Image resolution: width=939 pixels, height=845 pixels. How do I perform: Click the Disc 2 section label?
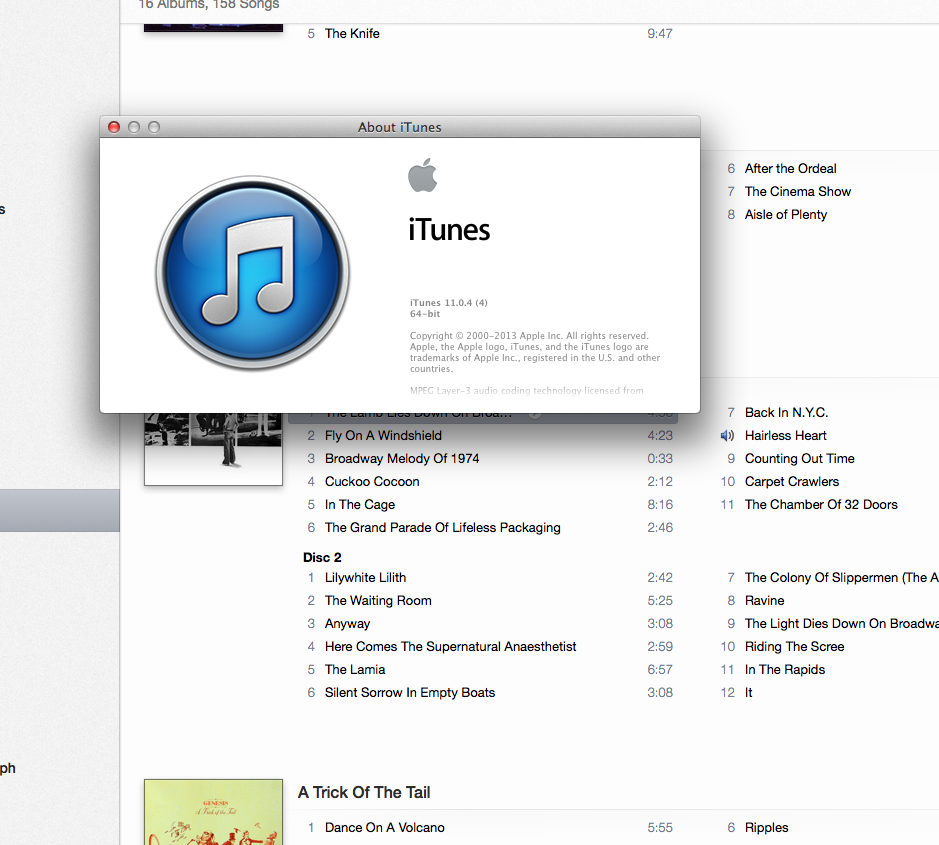322,557
